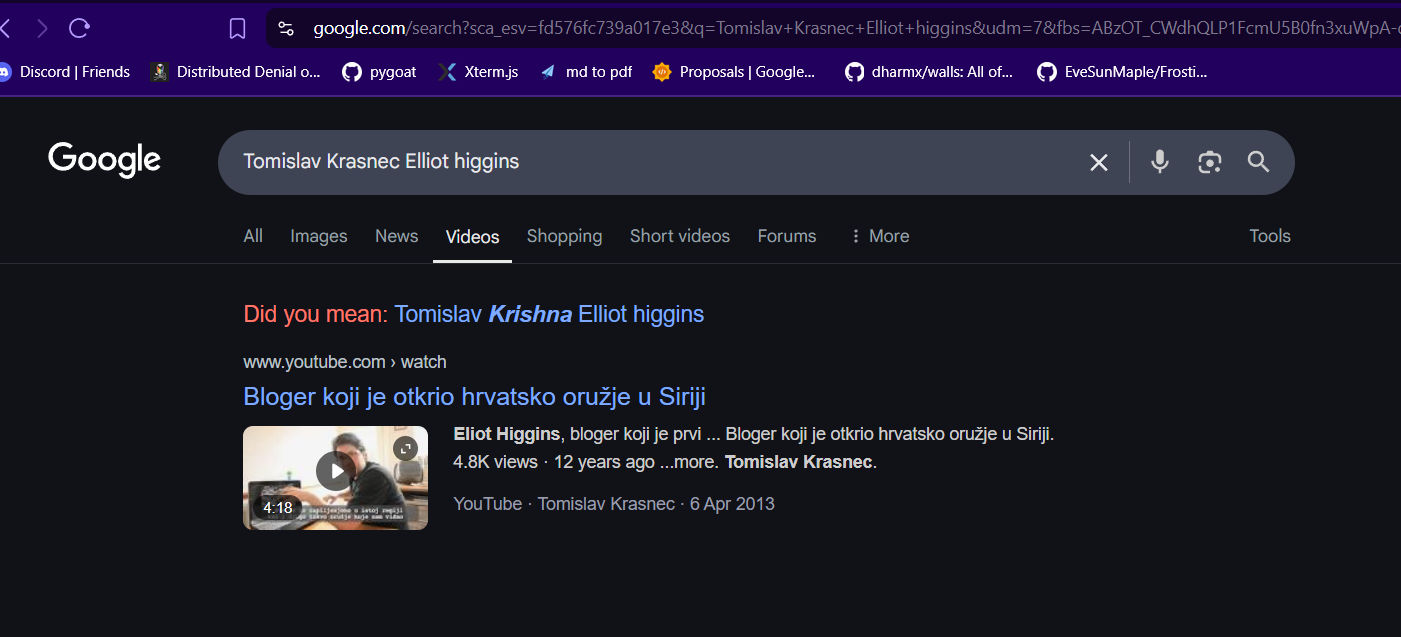Bookmark this page
This screenshot has height=637, width=1401.
pos(237,29)
